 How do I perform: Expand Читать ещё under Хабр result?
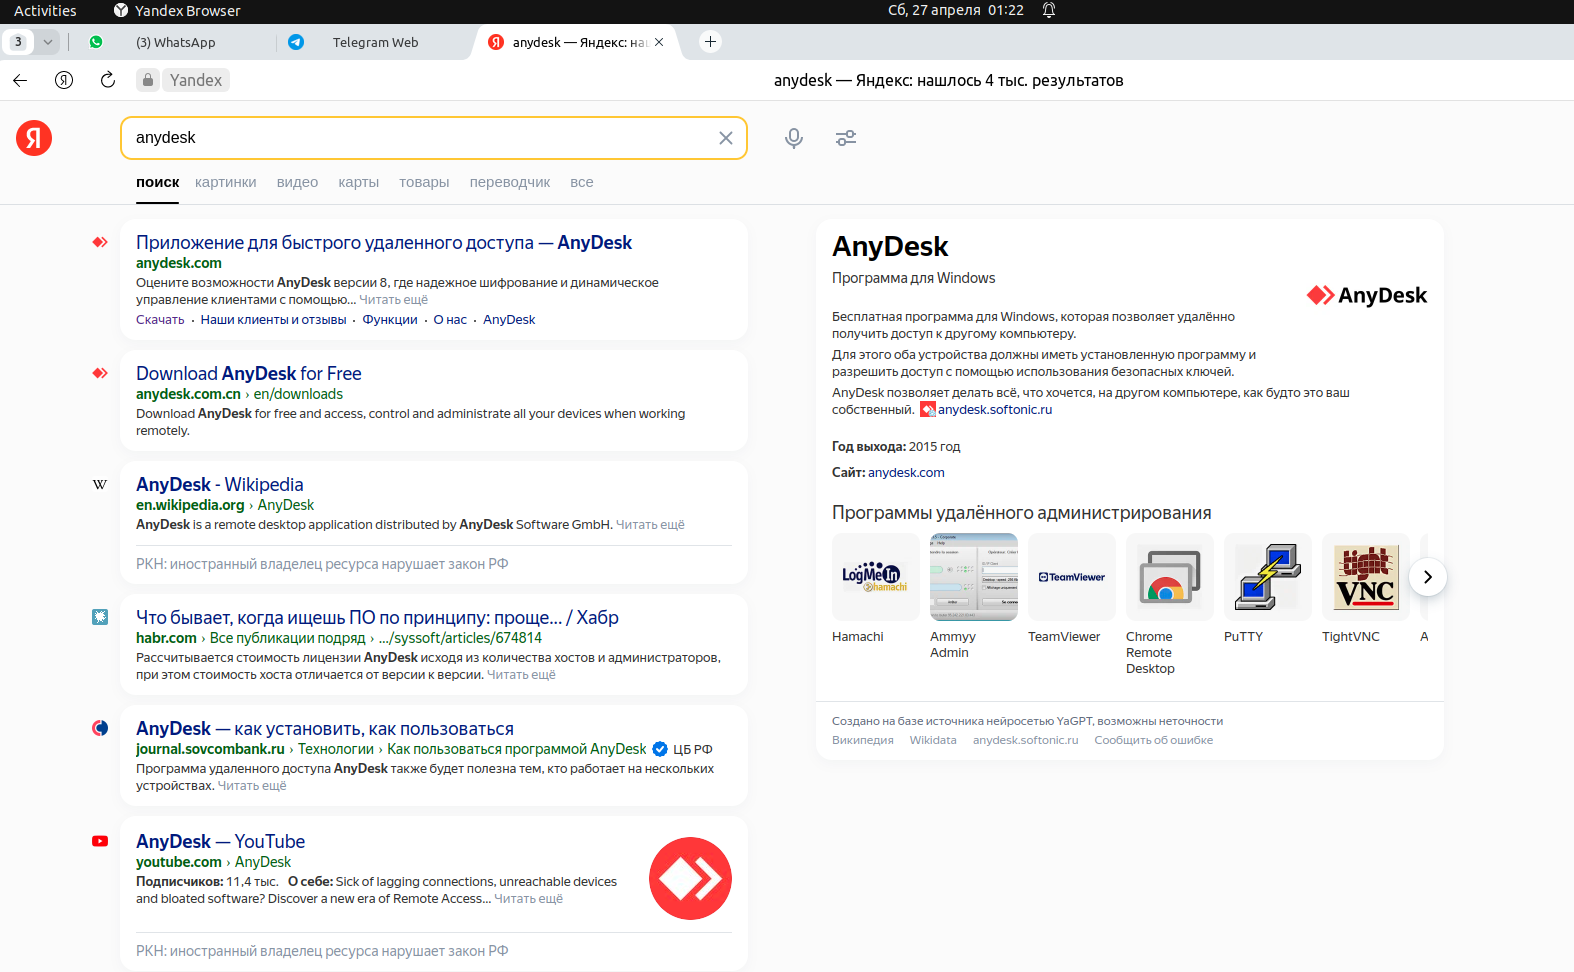(x=521, y=675)
